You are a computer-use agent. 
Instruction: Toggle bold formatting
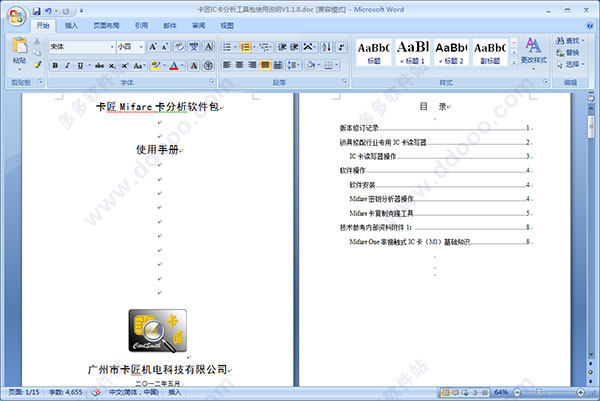tap(55, 65)
